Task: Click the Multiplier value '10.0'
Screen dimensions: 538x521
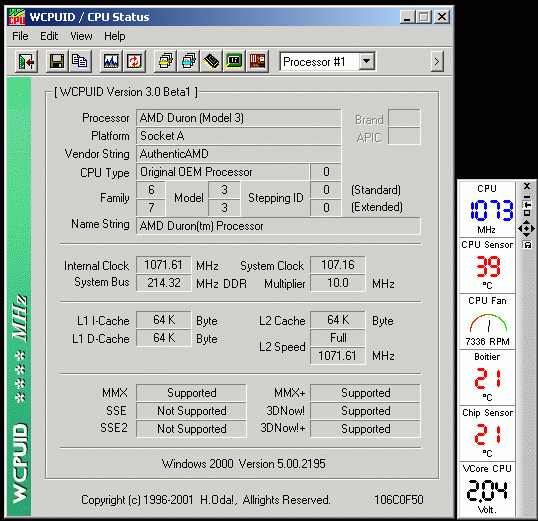Action: click(338, 283)
